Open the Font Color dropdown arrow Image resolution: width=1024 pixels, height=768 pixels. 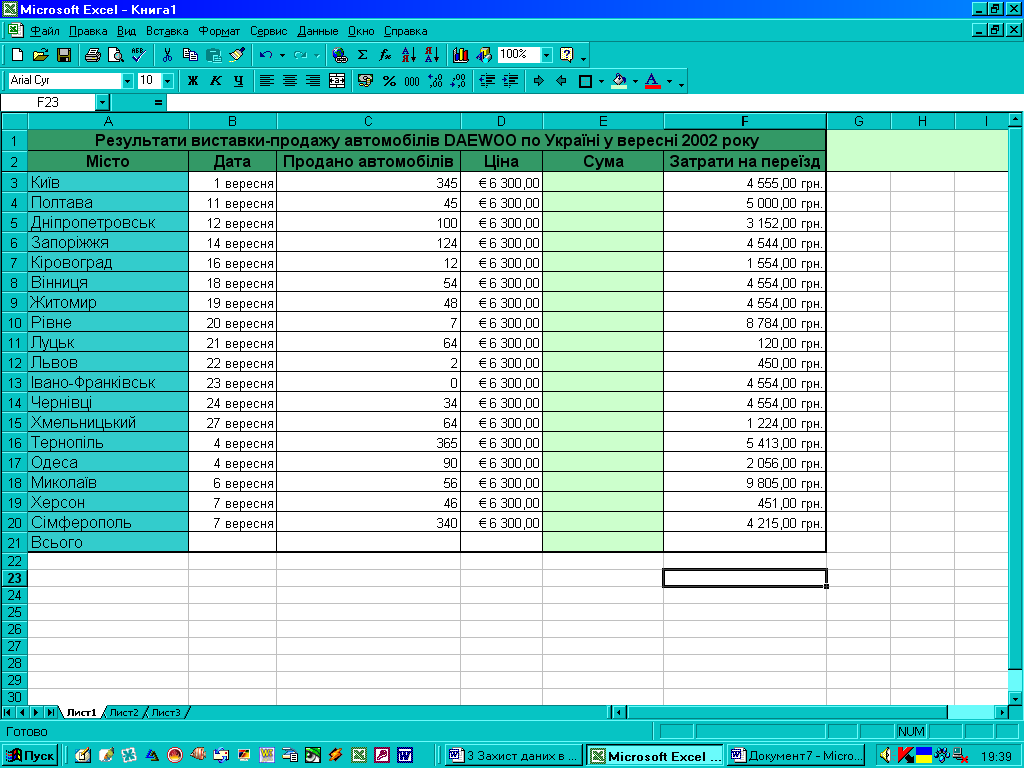(x=669, y=82)
